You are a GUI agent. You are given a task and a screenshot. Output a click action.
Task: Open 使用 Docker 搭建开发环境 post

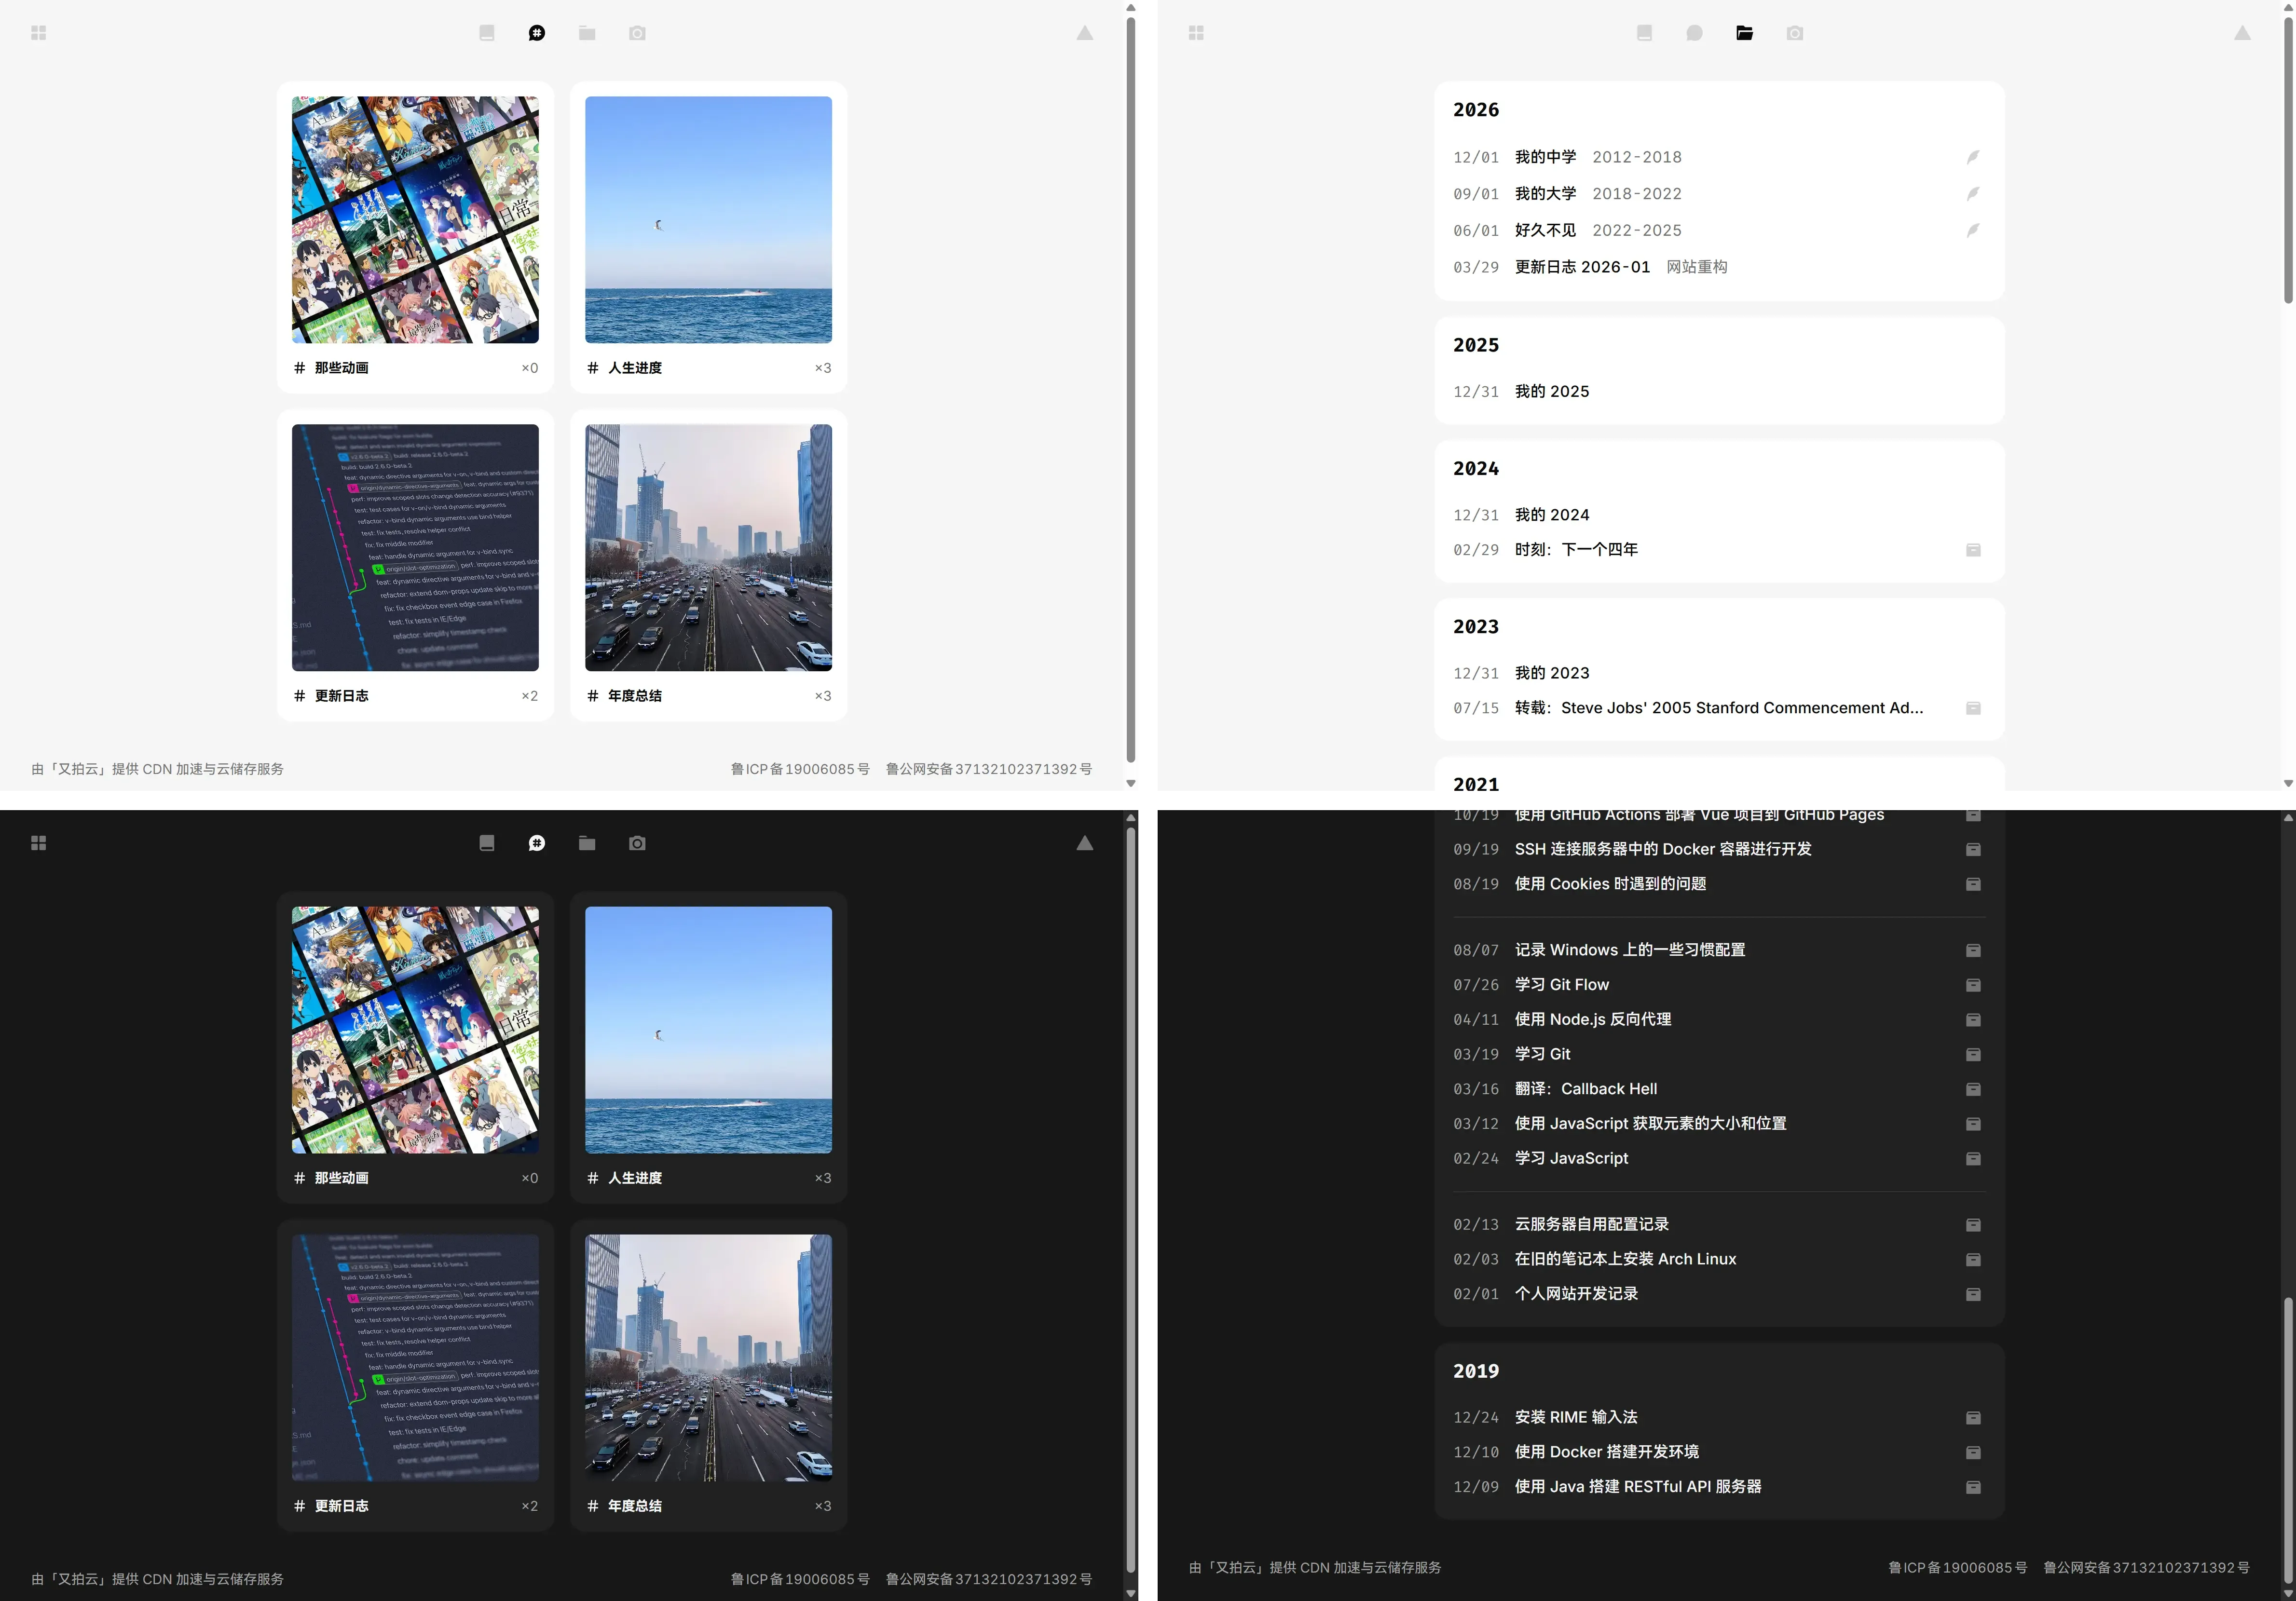point(1606,1452)
